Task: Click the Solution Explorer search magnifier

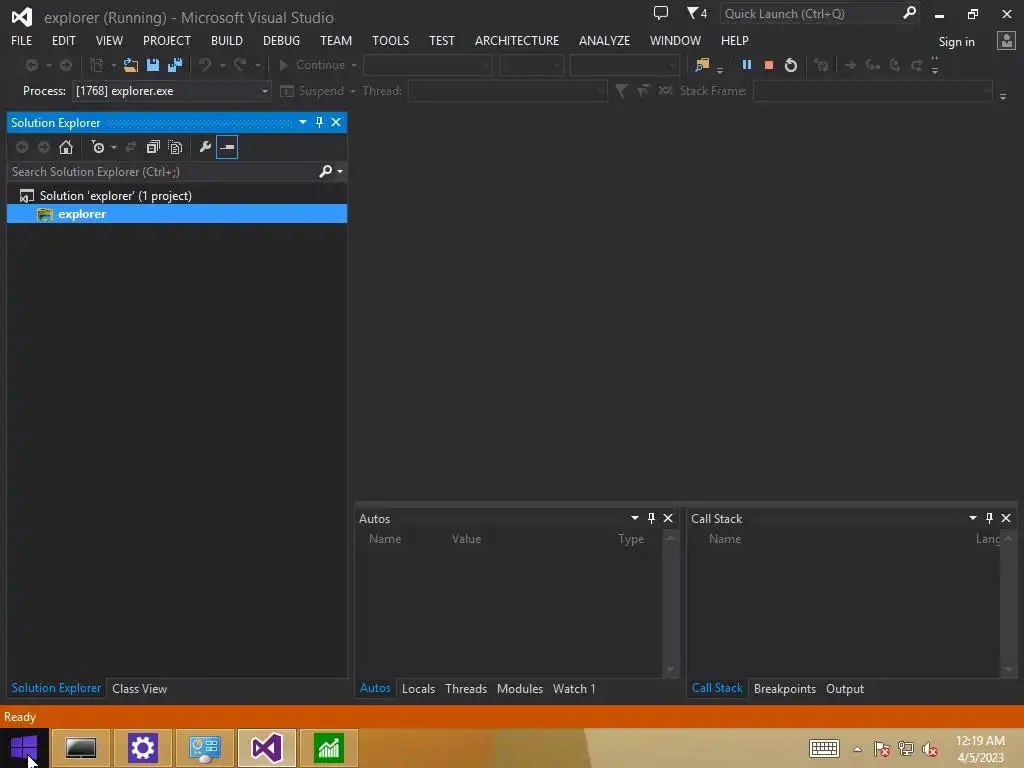Action: pyautogui.click(x=325, y=171)
